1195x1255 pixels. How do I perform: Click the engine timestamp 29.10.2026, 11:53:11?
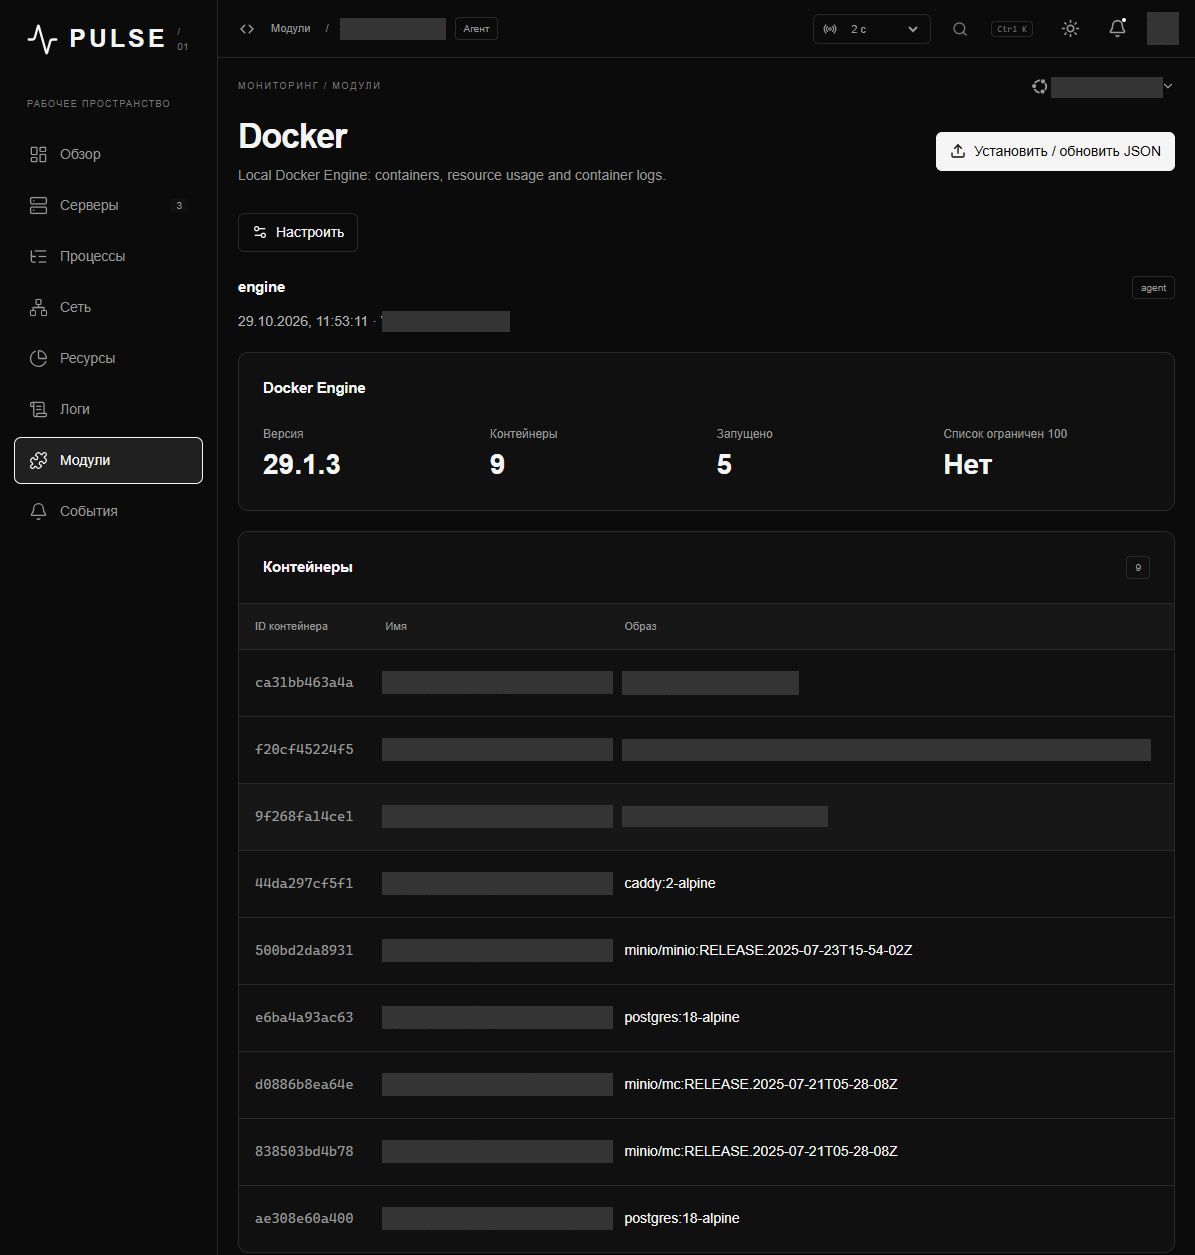click(x=303, y=322)
